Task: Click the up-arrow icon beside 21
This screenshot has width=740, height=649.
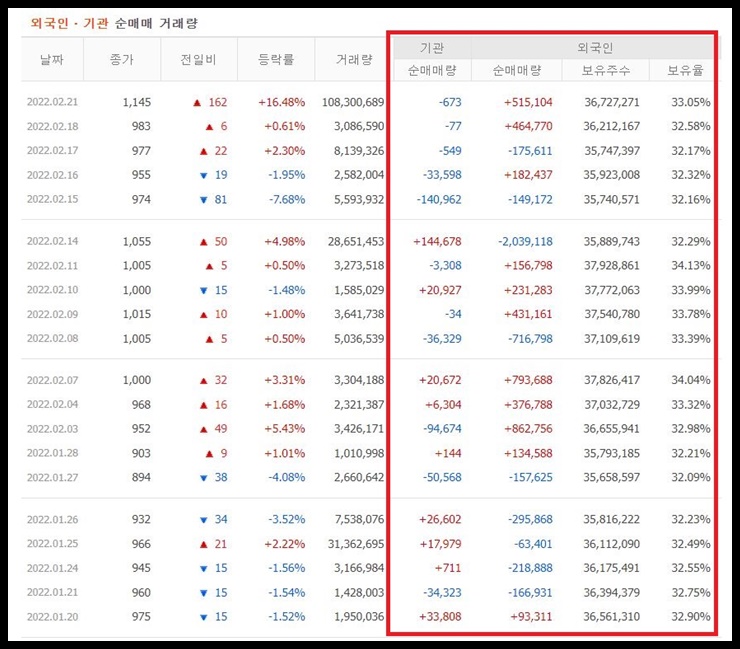Action: tap(203, 545)
